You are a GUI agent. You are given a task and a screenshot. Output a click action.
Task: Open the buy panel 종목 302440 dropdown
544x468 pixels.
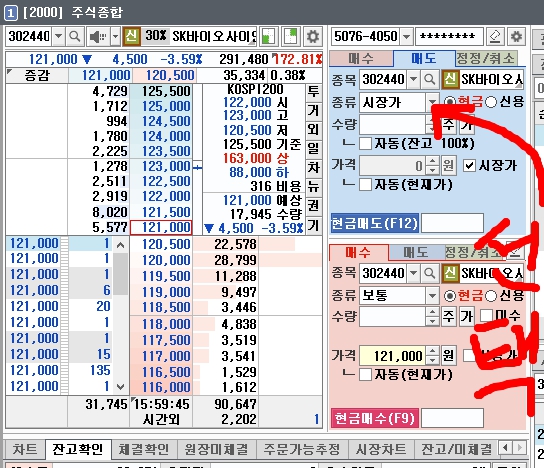tap(414, 273)
